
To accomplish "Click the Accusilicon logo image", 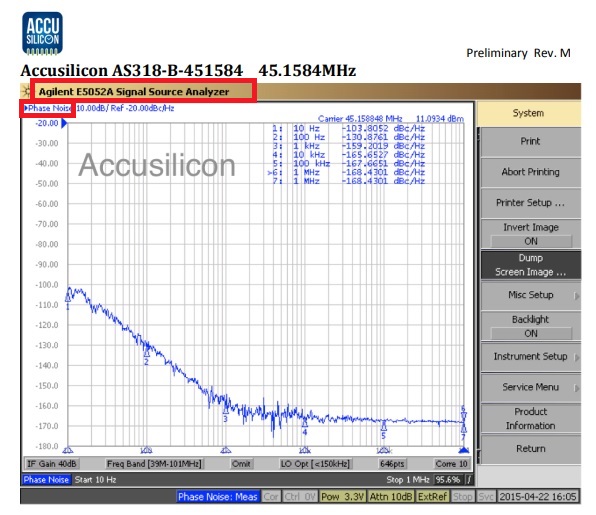I will pos(42,33).
